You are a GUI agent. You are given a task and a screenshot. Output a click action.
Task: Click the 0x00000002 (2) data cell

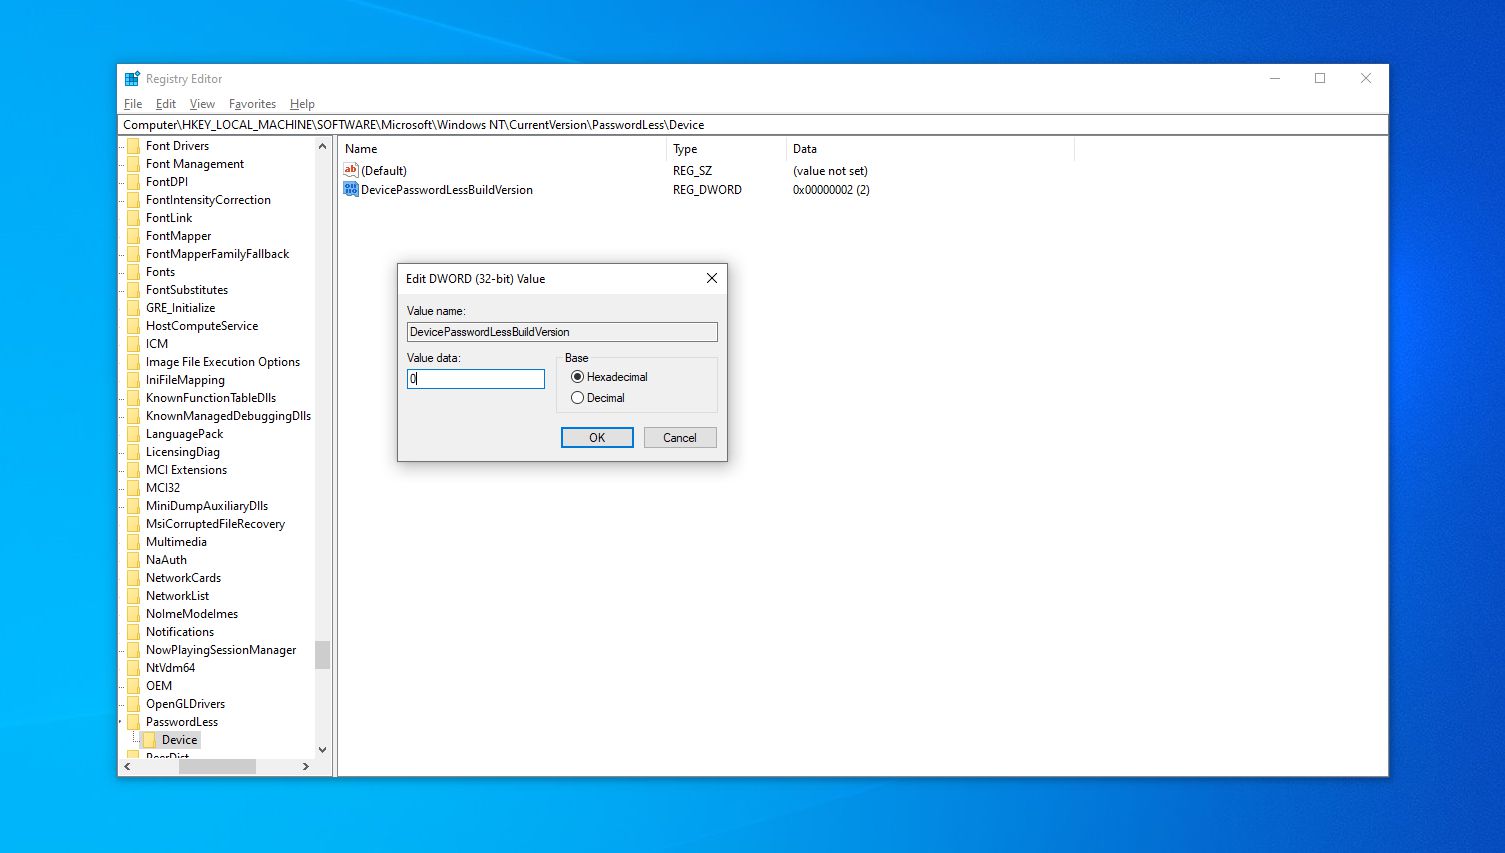(x=831, y=190)
